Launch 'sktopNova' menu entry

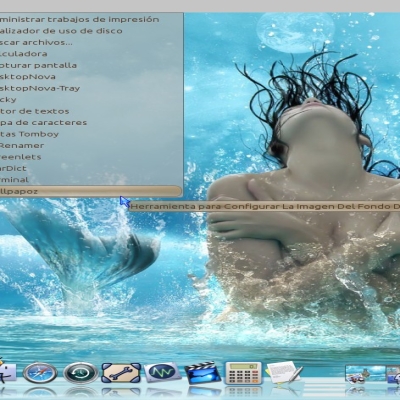point(91,77)
